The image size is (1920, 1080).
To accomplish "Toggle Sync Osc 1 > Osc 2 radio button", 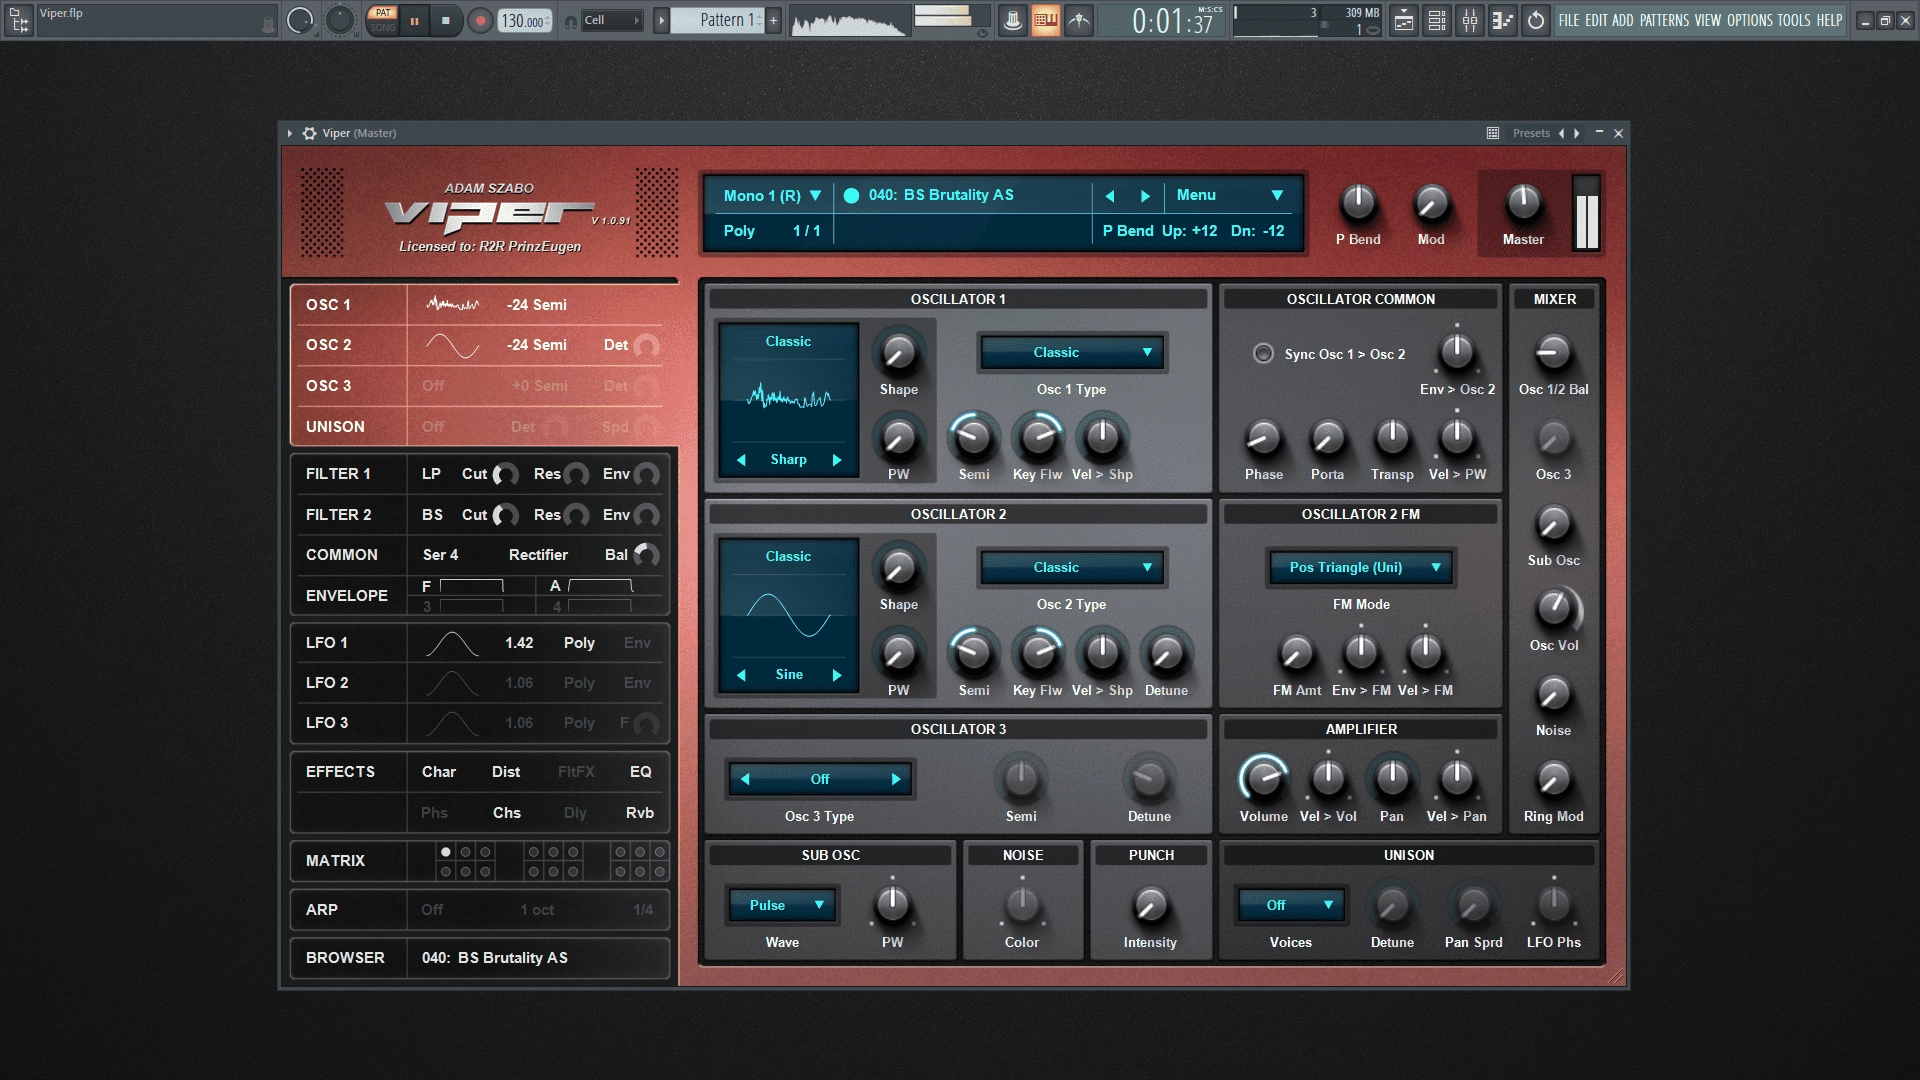I will (1263, 354).
